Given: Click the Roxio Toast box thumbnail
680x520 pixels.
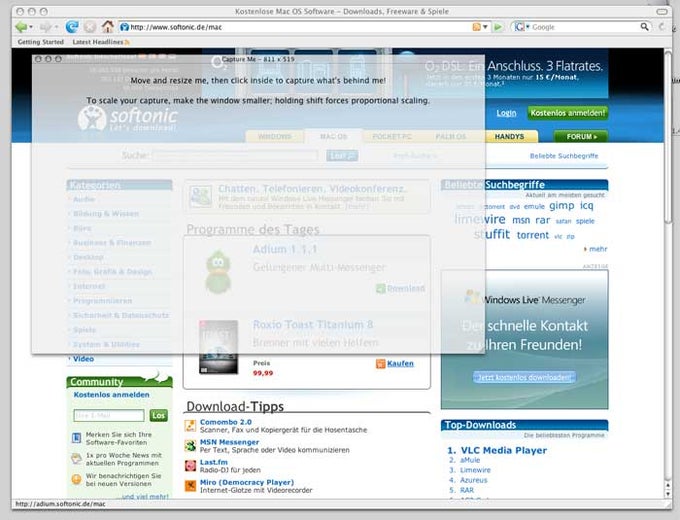Looking at the screenshot, I should coord(218,347).
